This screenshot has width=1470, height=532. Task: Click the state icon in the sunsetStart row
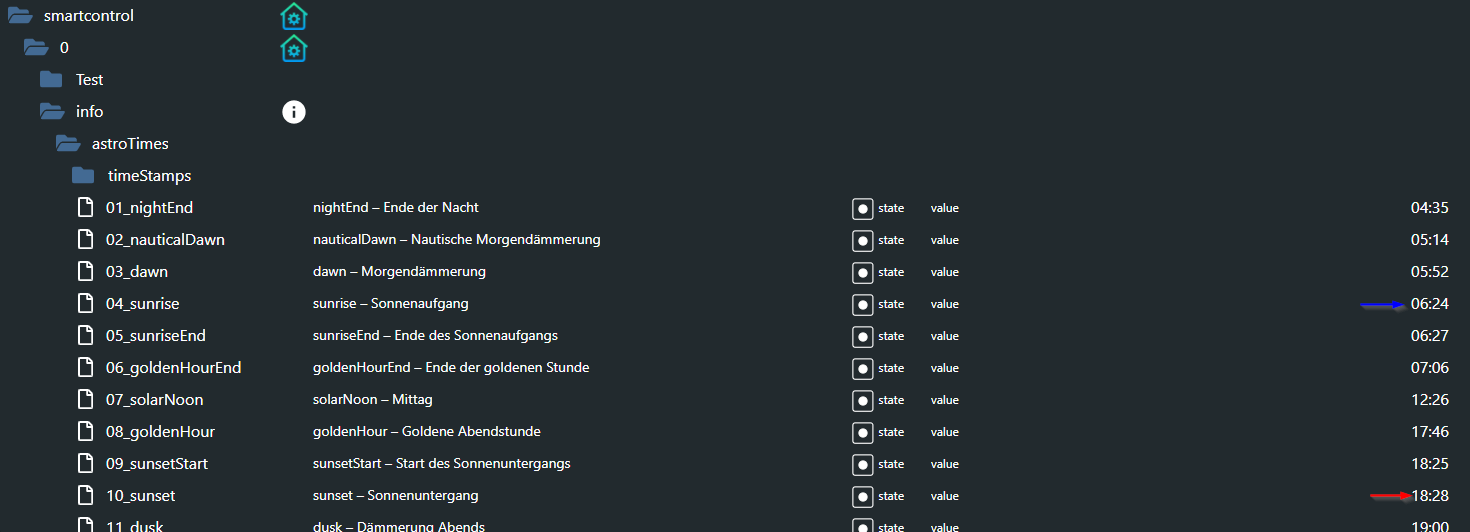pyautogui.click(x=863, y=465)
